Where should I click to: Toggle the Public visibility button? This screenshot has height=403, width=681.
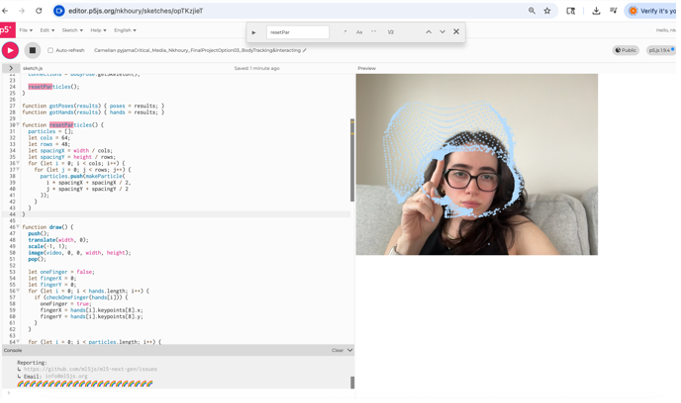625,50
